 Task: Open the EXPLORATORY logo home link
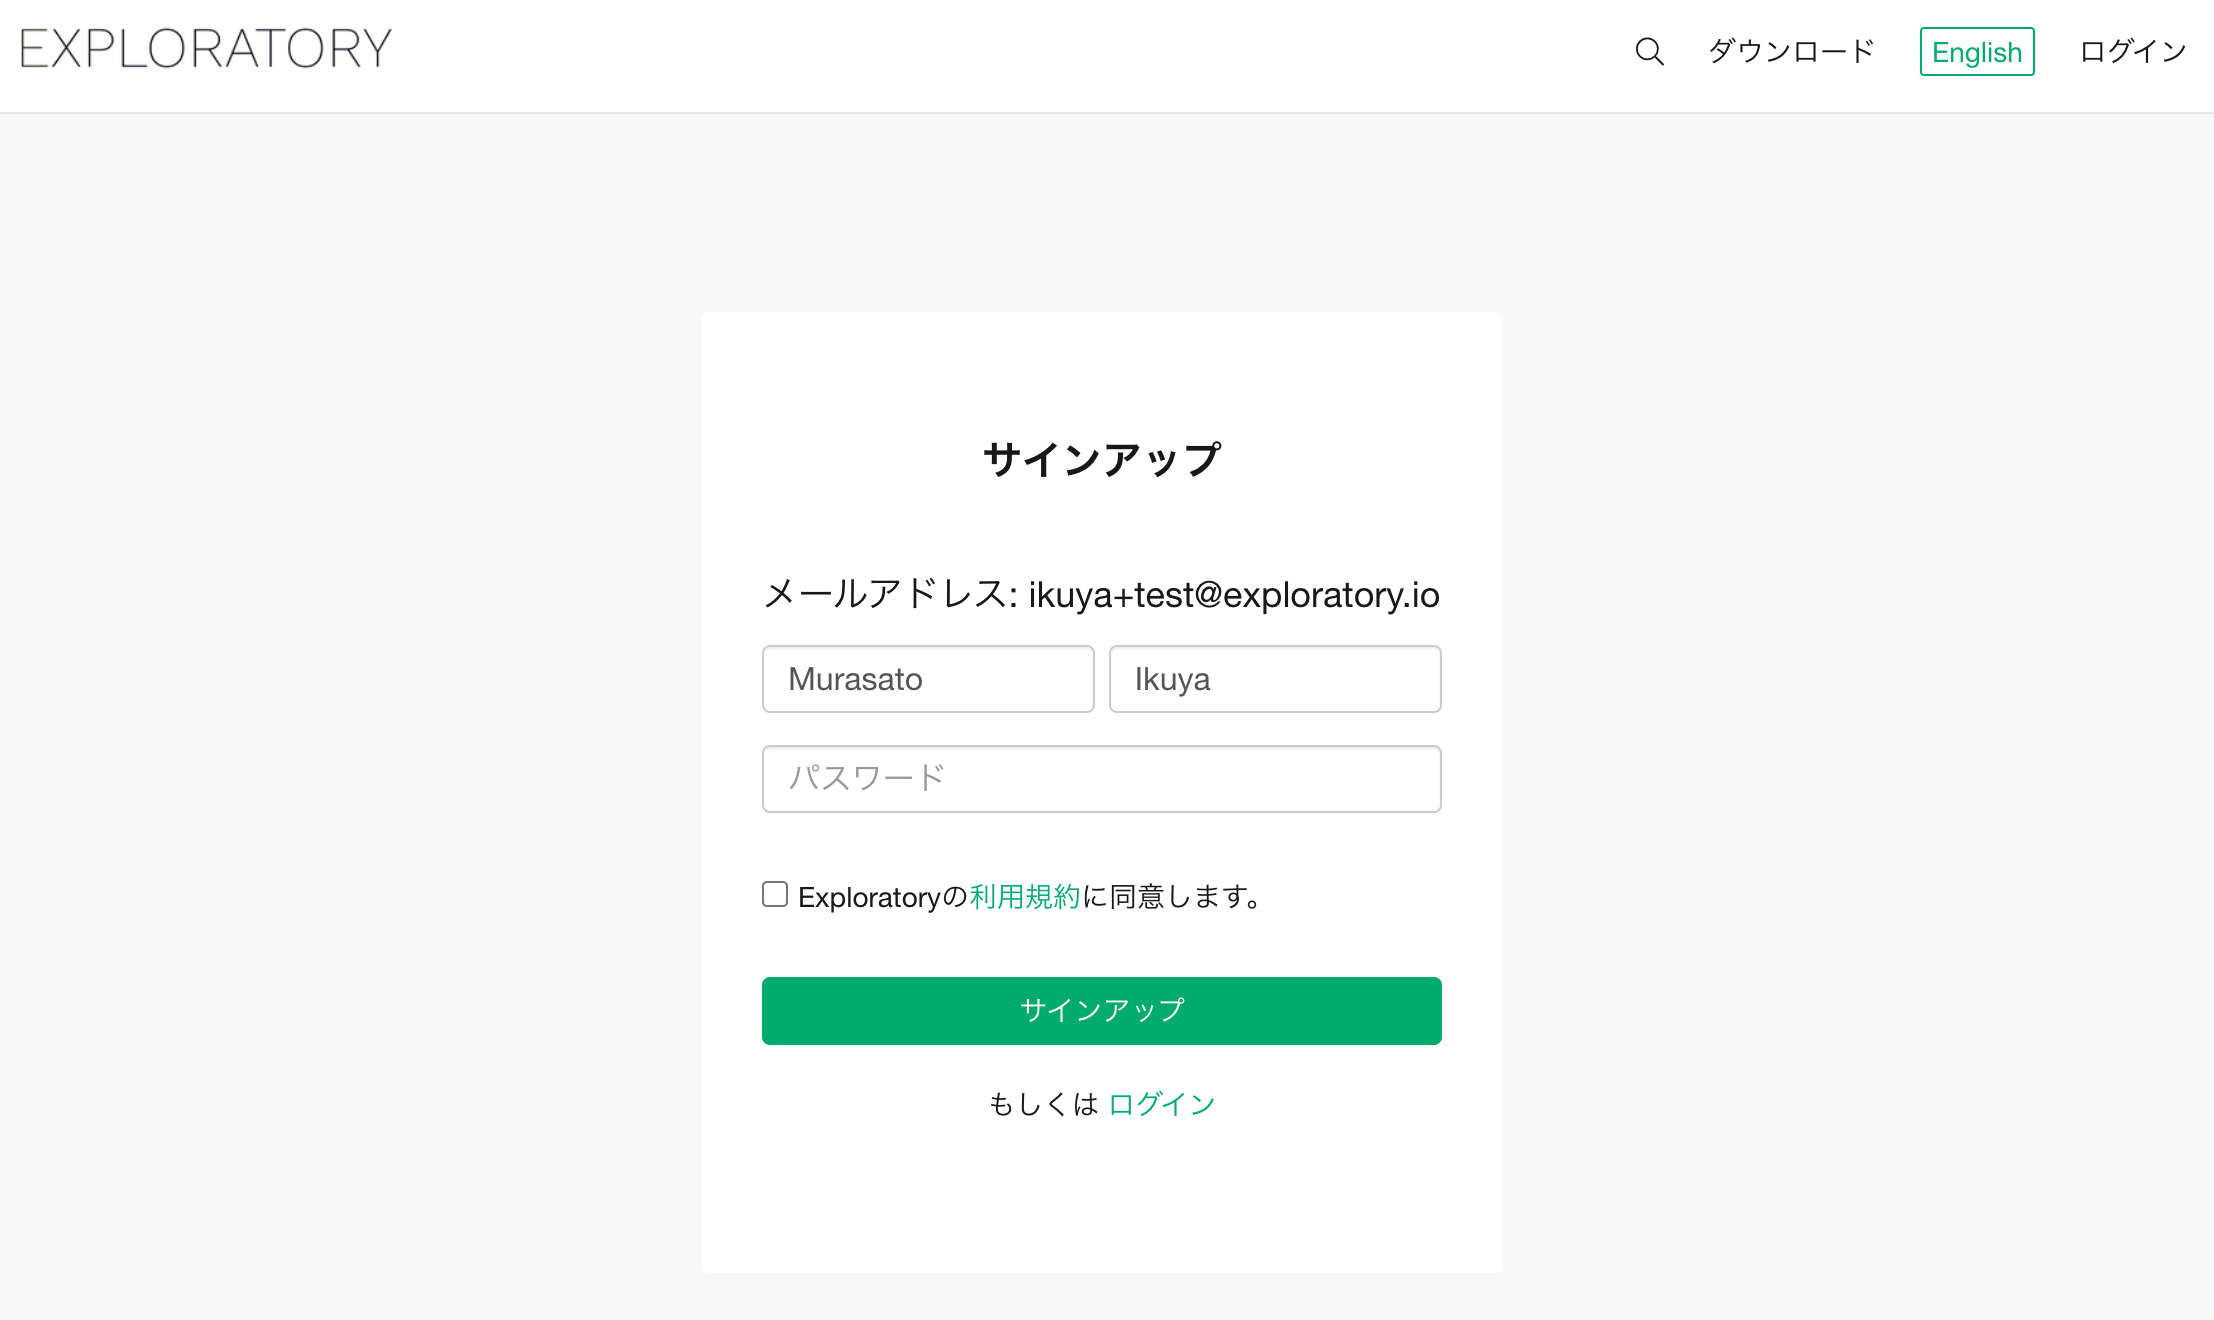point(206,49)
